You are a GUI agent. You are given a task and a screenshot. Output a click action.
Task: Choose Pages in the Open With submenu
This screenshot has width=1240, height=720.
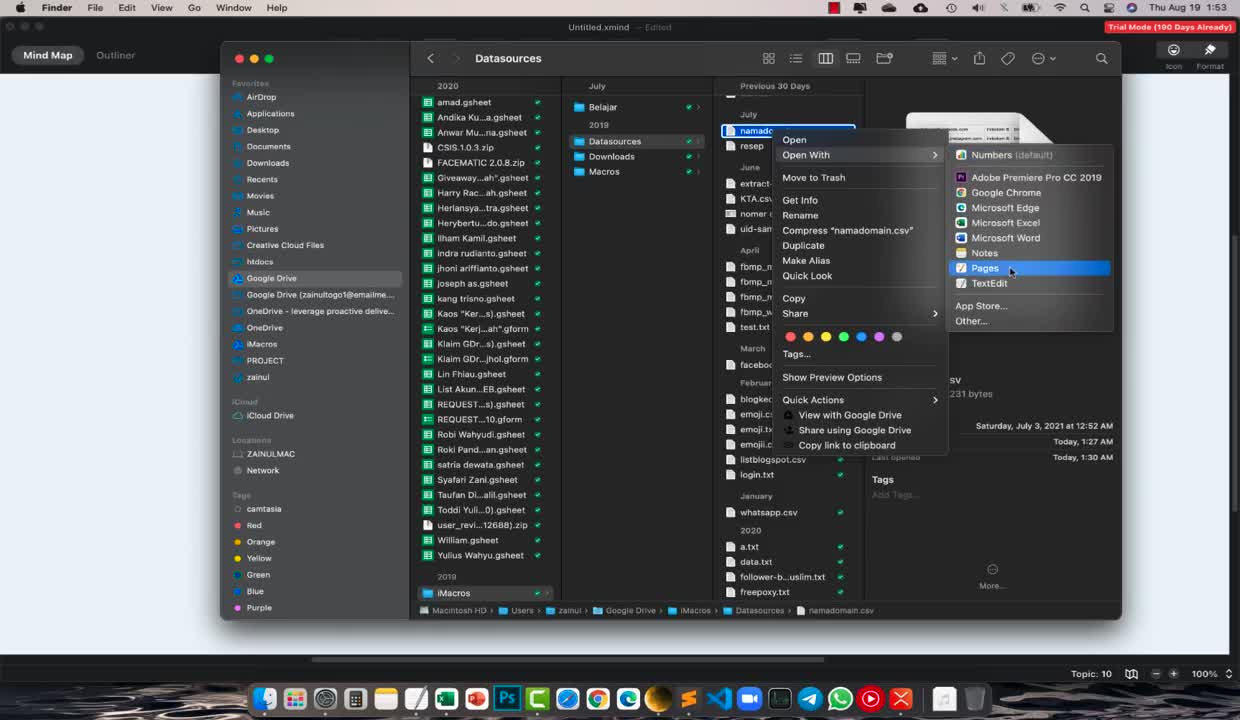1029,268
